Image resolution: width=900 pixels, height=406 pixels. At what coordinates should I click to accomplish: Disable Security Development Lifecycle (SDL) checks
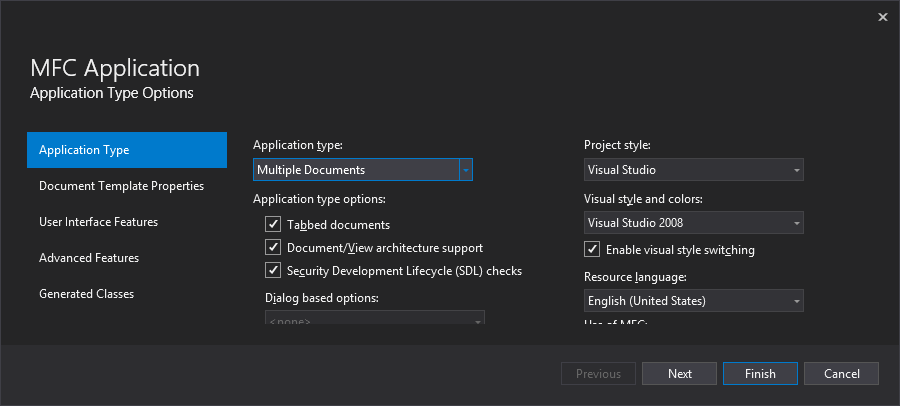pos(273,270)
